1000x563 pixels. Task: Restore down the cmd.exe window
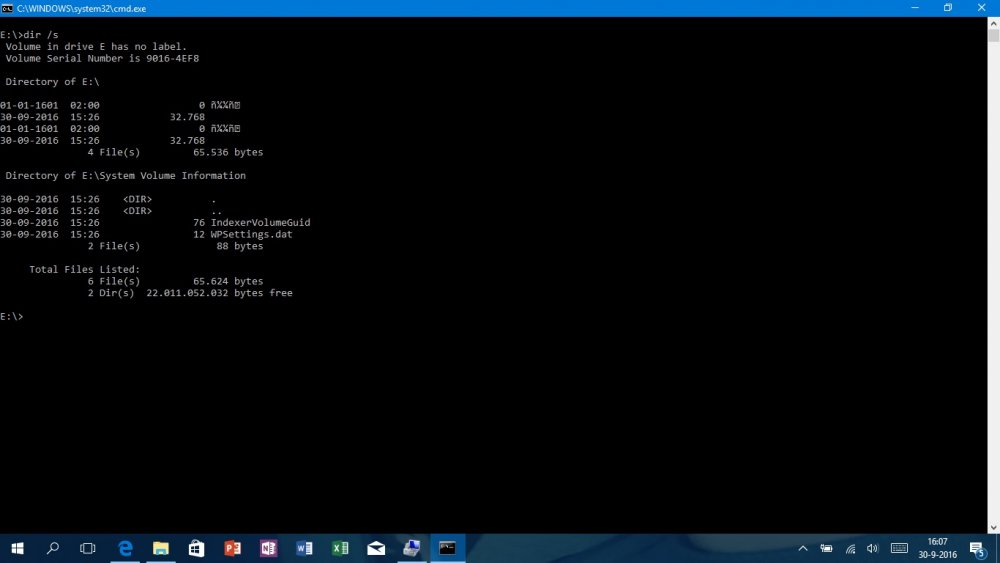click(x=948, y=8)
